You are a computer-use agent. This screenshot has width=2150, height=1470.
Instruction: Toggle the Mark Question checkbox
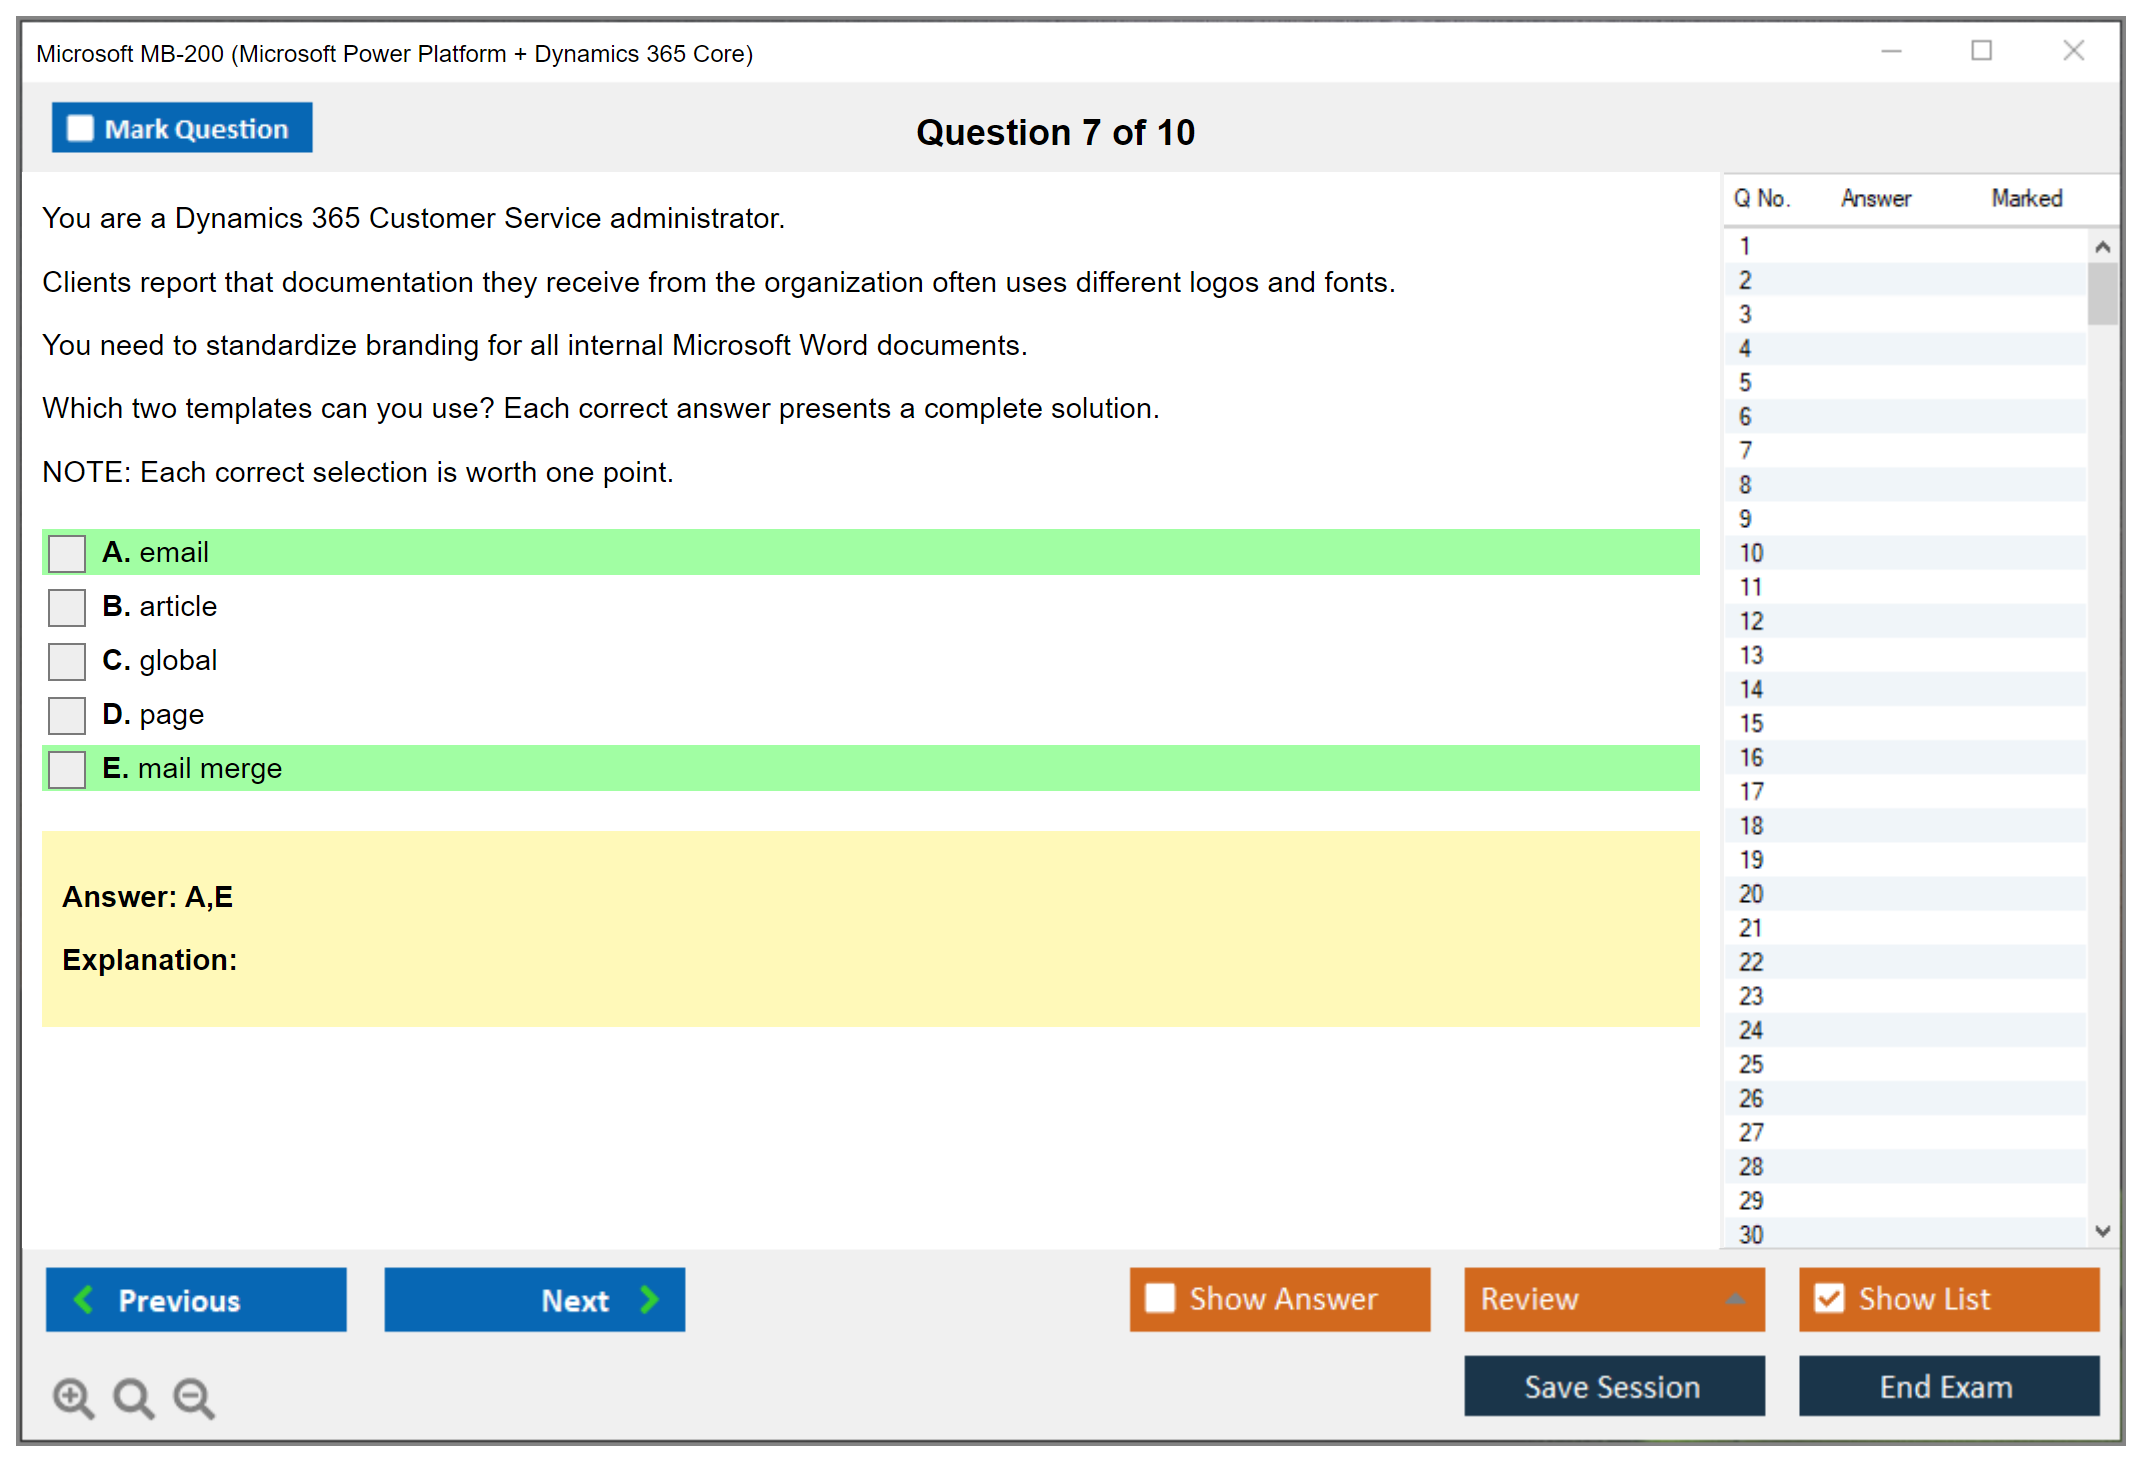[80, 129]
